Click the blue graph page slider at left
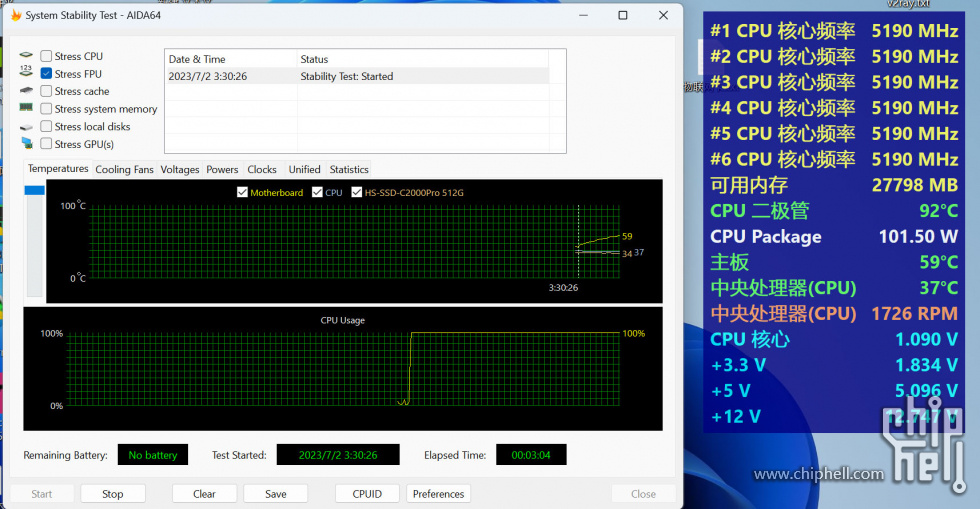This screenshot has height=509, width=980. click(34, 190)
